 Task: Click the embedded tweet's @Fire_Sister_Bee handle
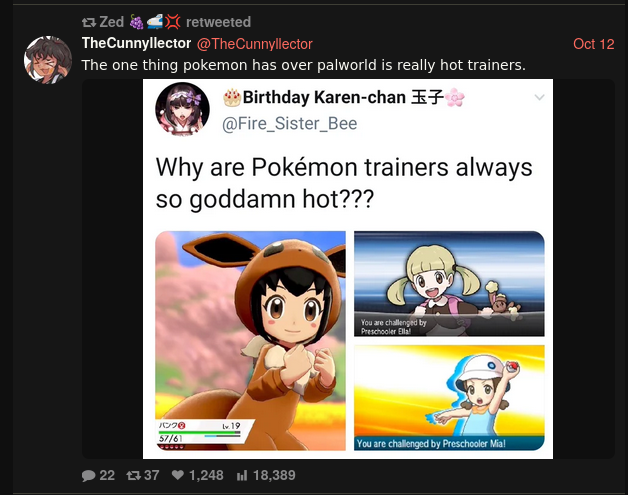click(x=290, y=123)
